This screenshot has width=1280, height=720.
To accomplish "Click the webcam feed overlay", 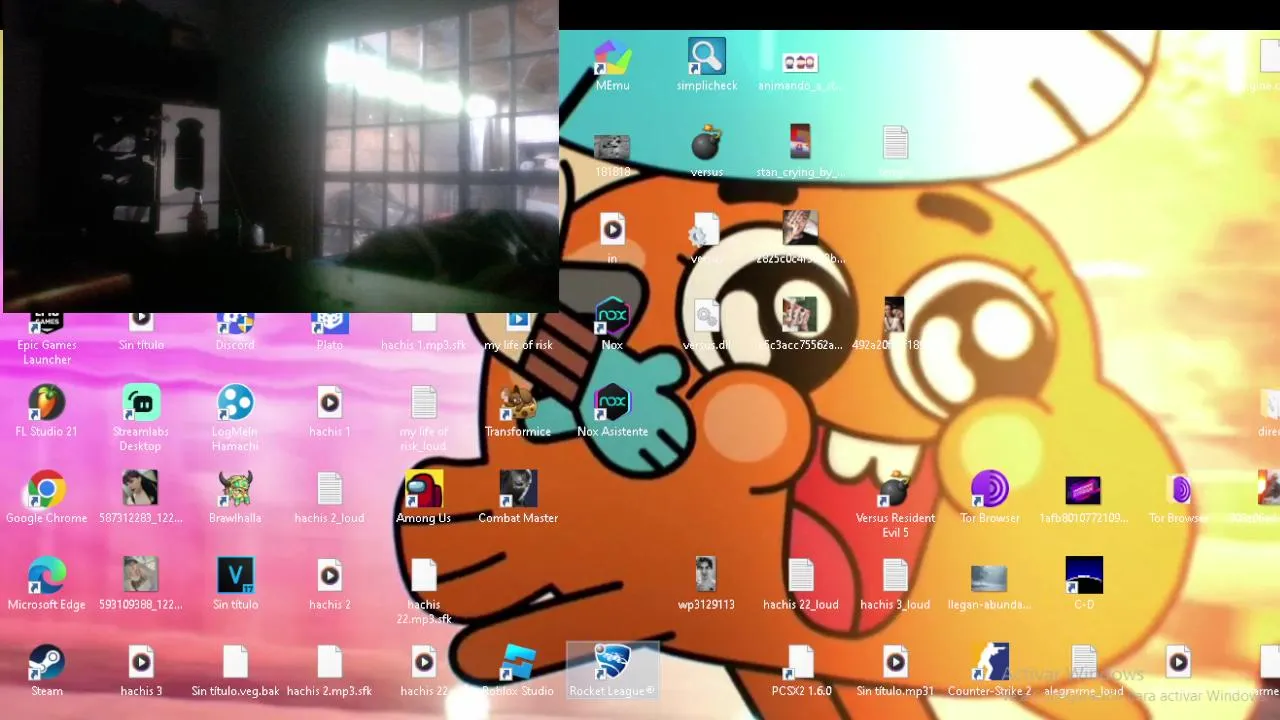I will coord(281,156).
